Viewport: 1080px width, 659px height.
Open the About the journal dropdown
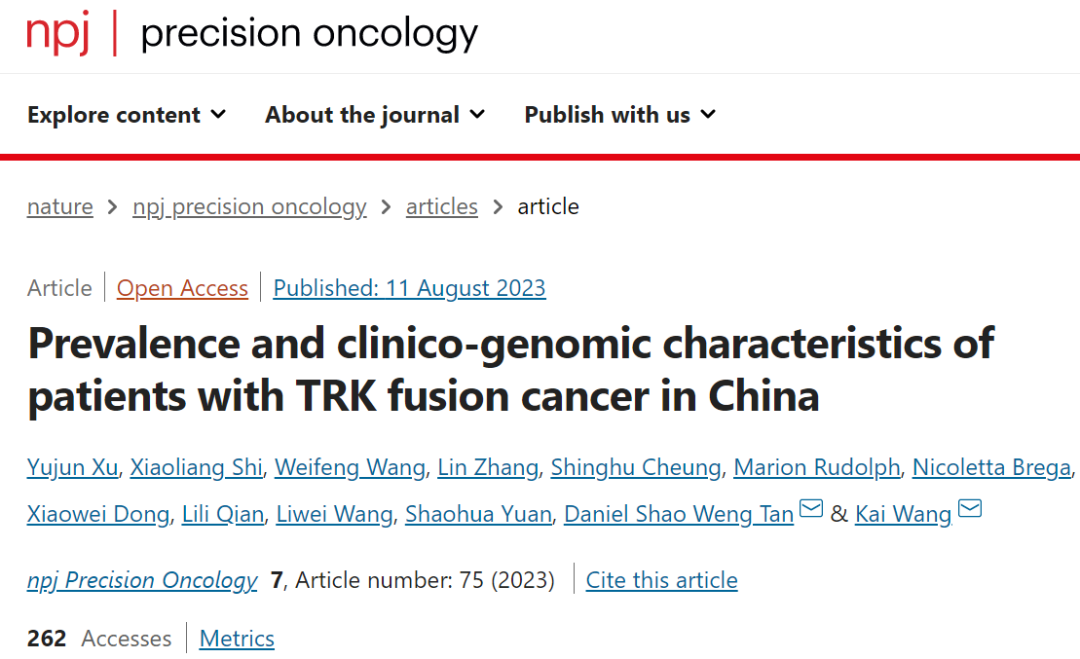click(375, 115)
